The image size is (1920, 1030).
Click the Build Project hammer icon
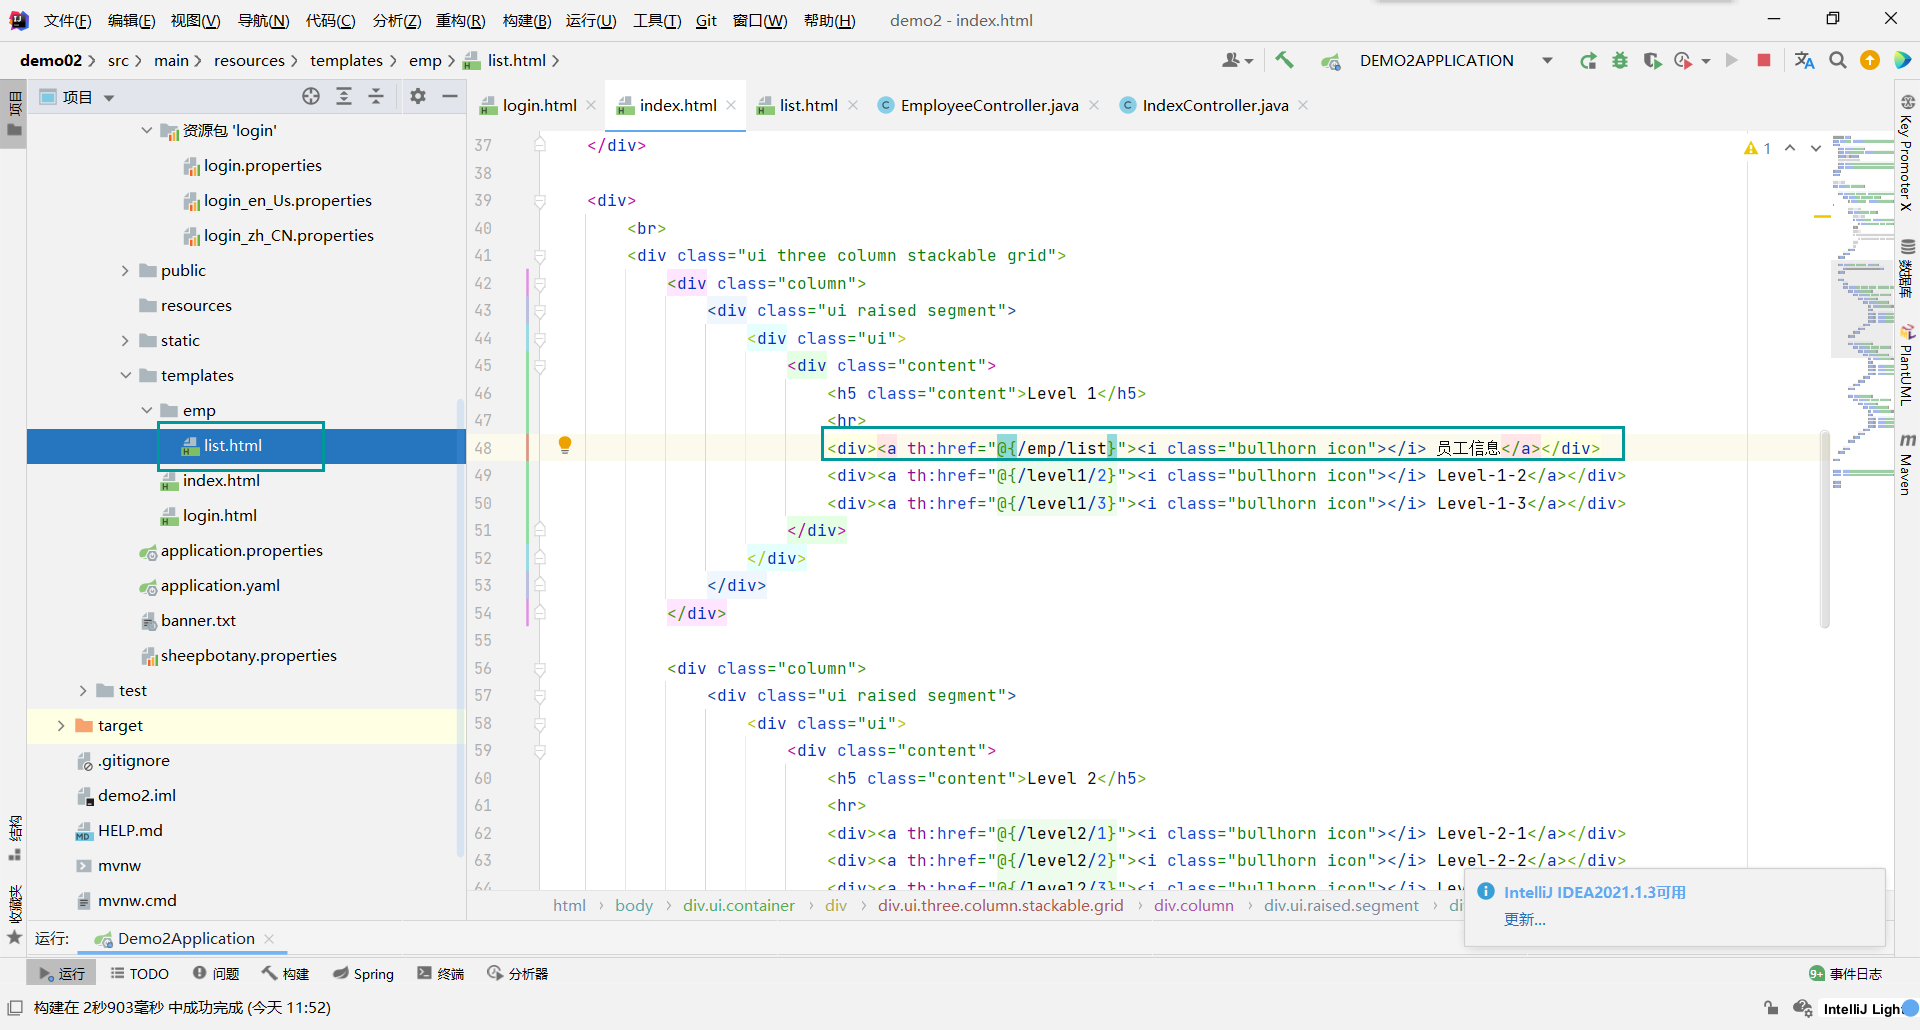coord(1285,60)
